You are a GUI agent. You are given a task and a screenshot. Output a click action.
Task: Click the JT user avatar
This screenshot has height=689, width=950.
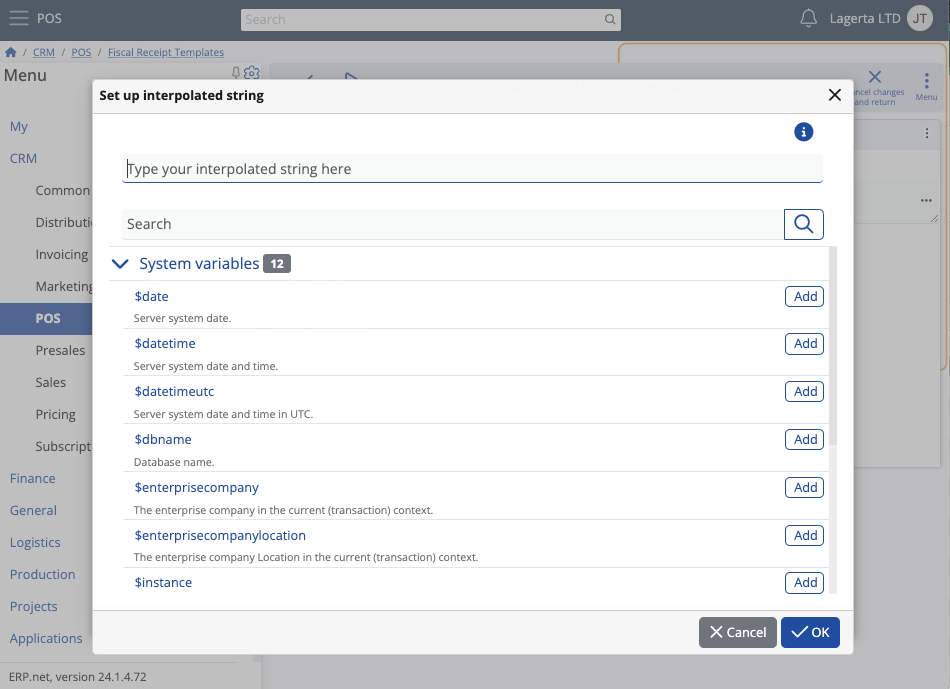[x=920, y=18]
